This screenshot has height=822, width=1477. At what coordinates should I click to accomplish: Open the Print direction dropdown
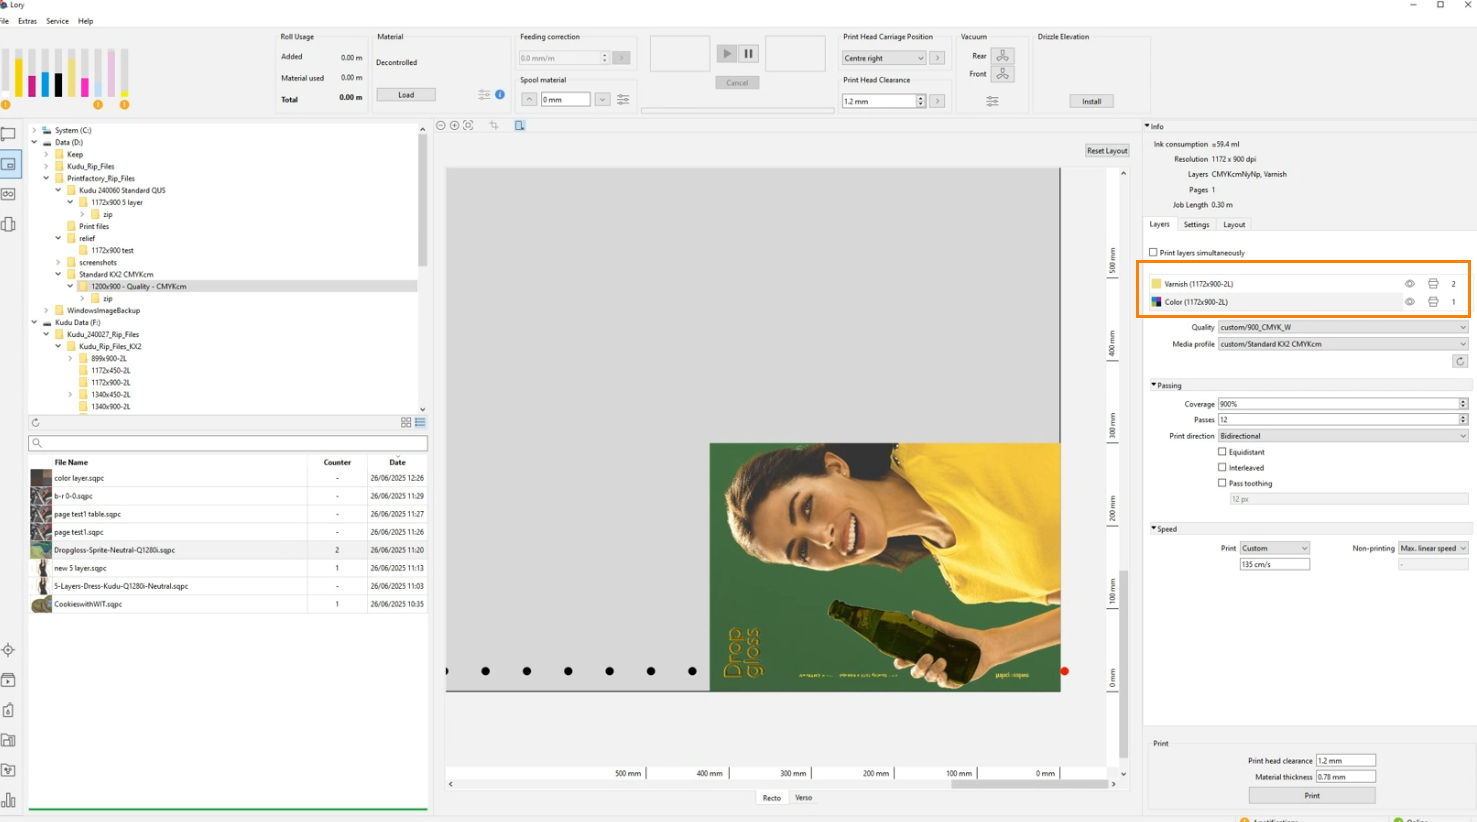pos(1343,436)
